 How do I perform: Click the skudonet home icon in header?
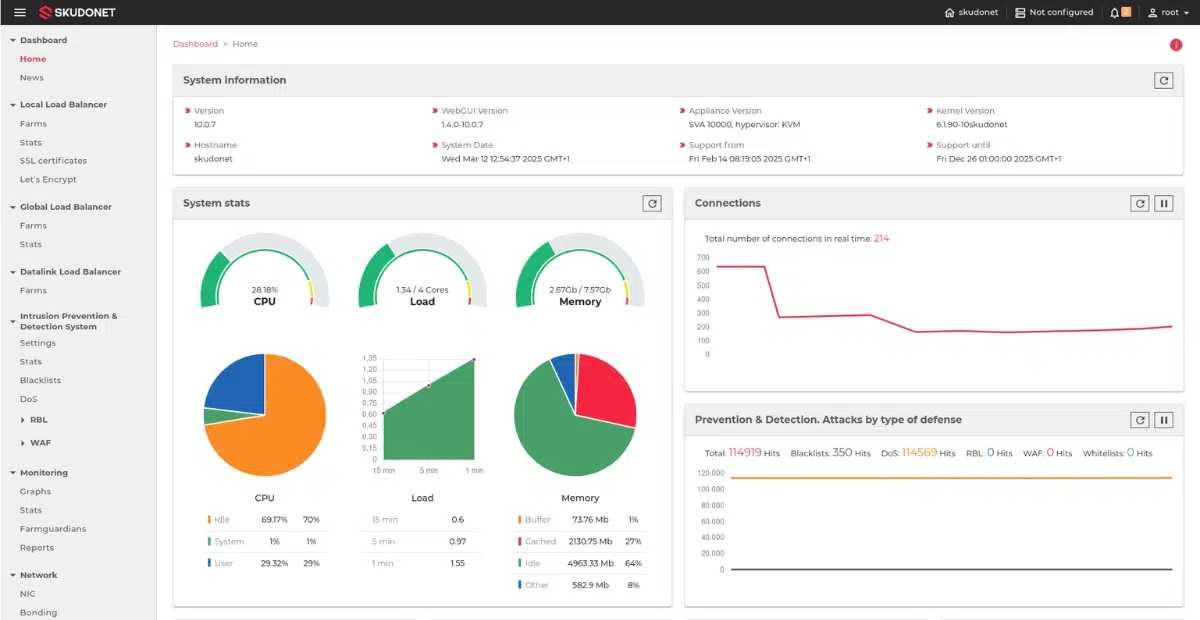coord(950,12)
